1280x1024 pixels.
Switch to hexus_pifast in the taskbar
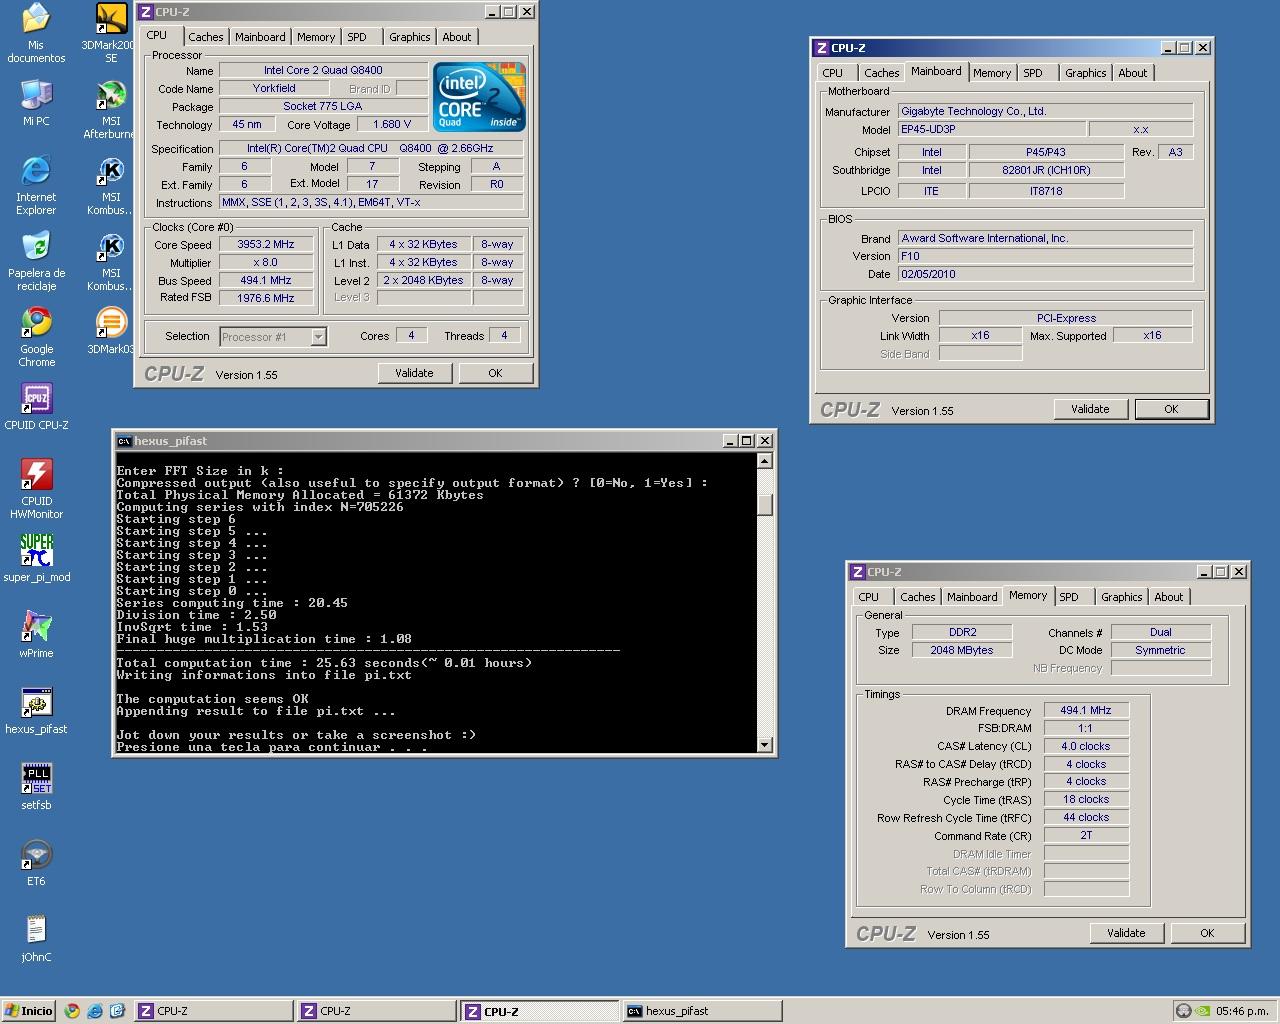click(x=702, y=1011)
